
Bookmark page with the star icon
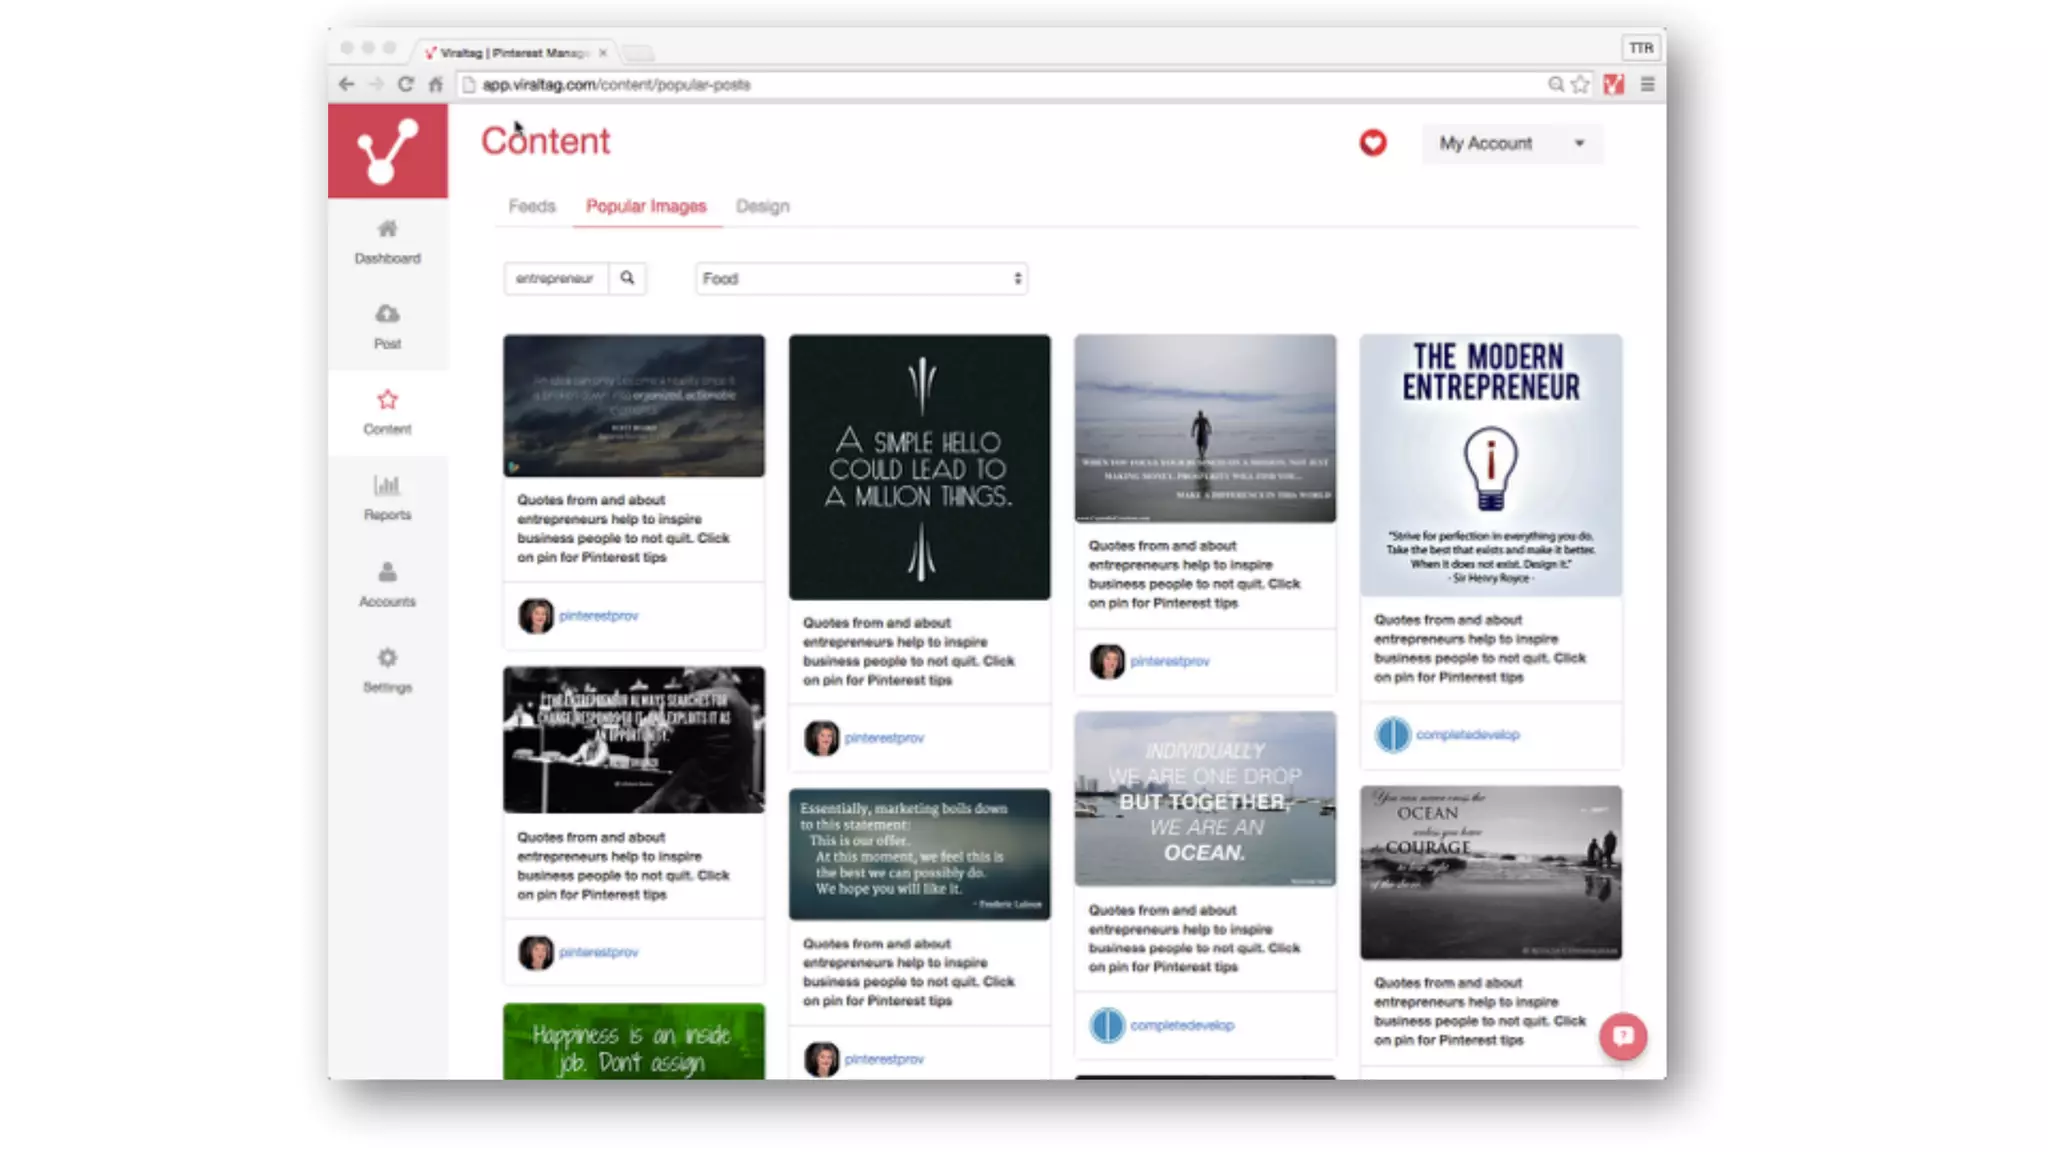(x=1580, y=85)
